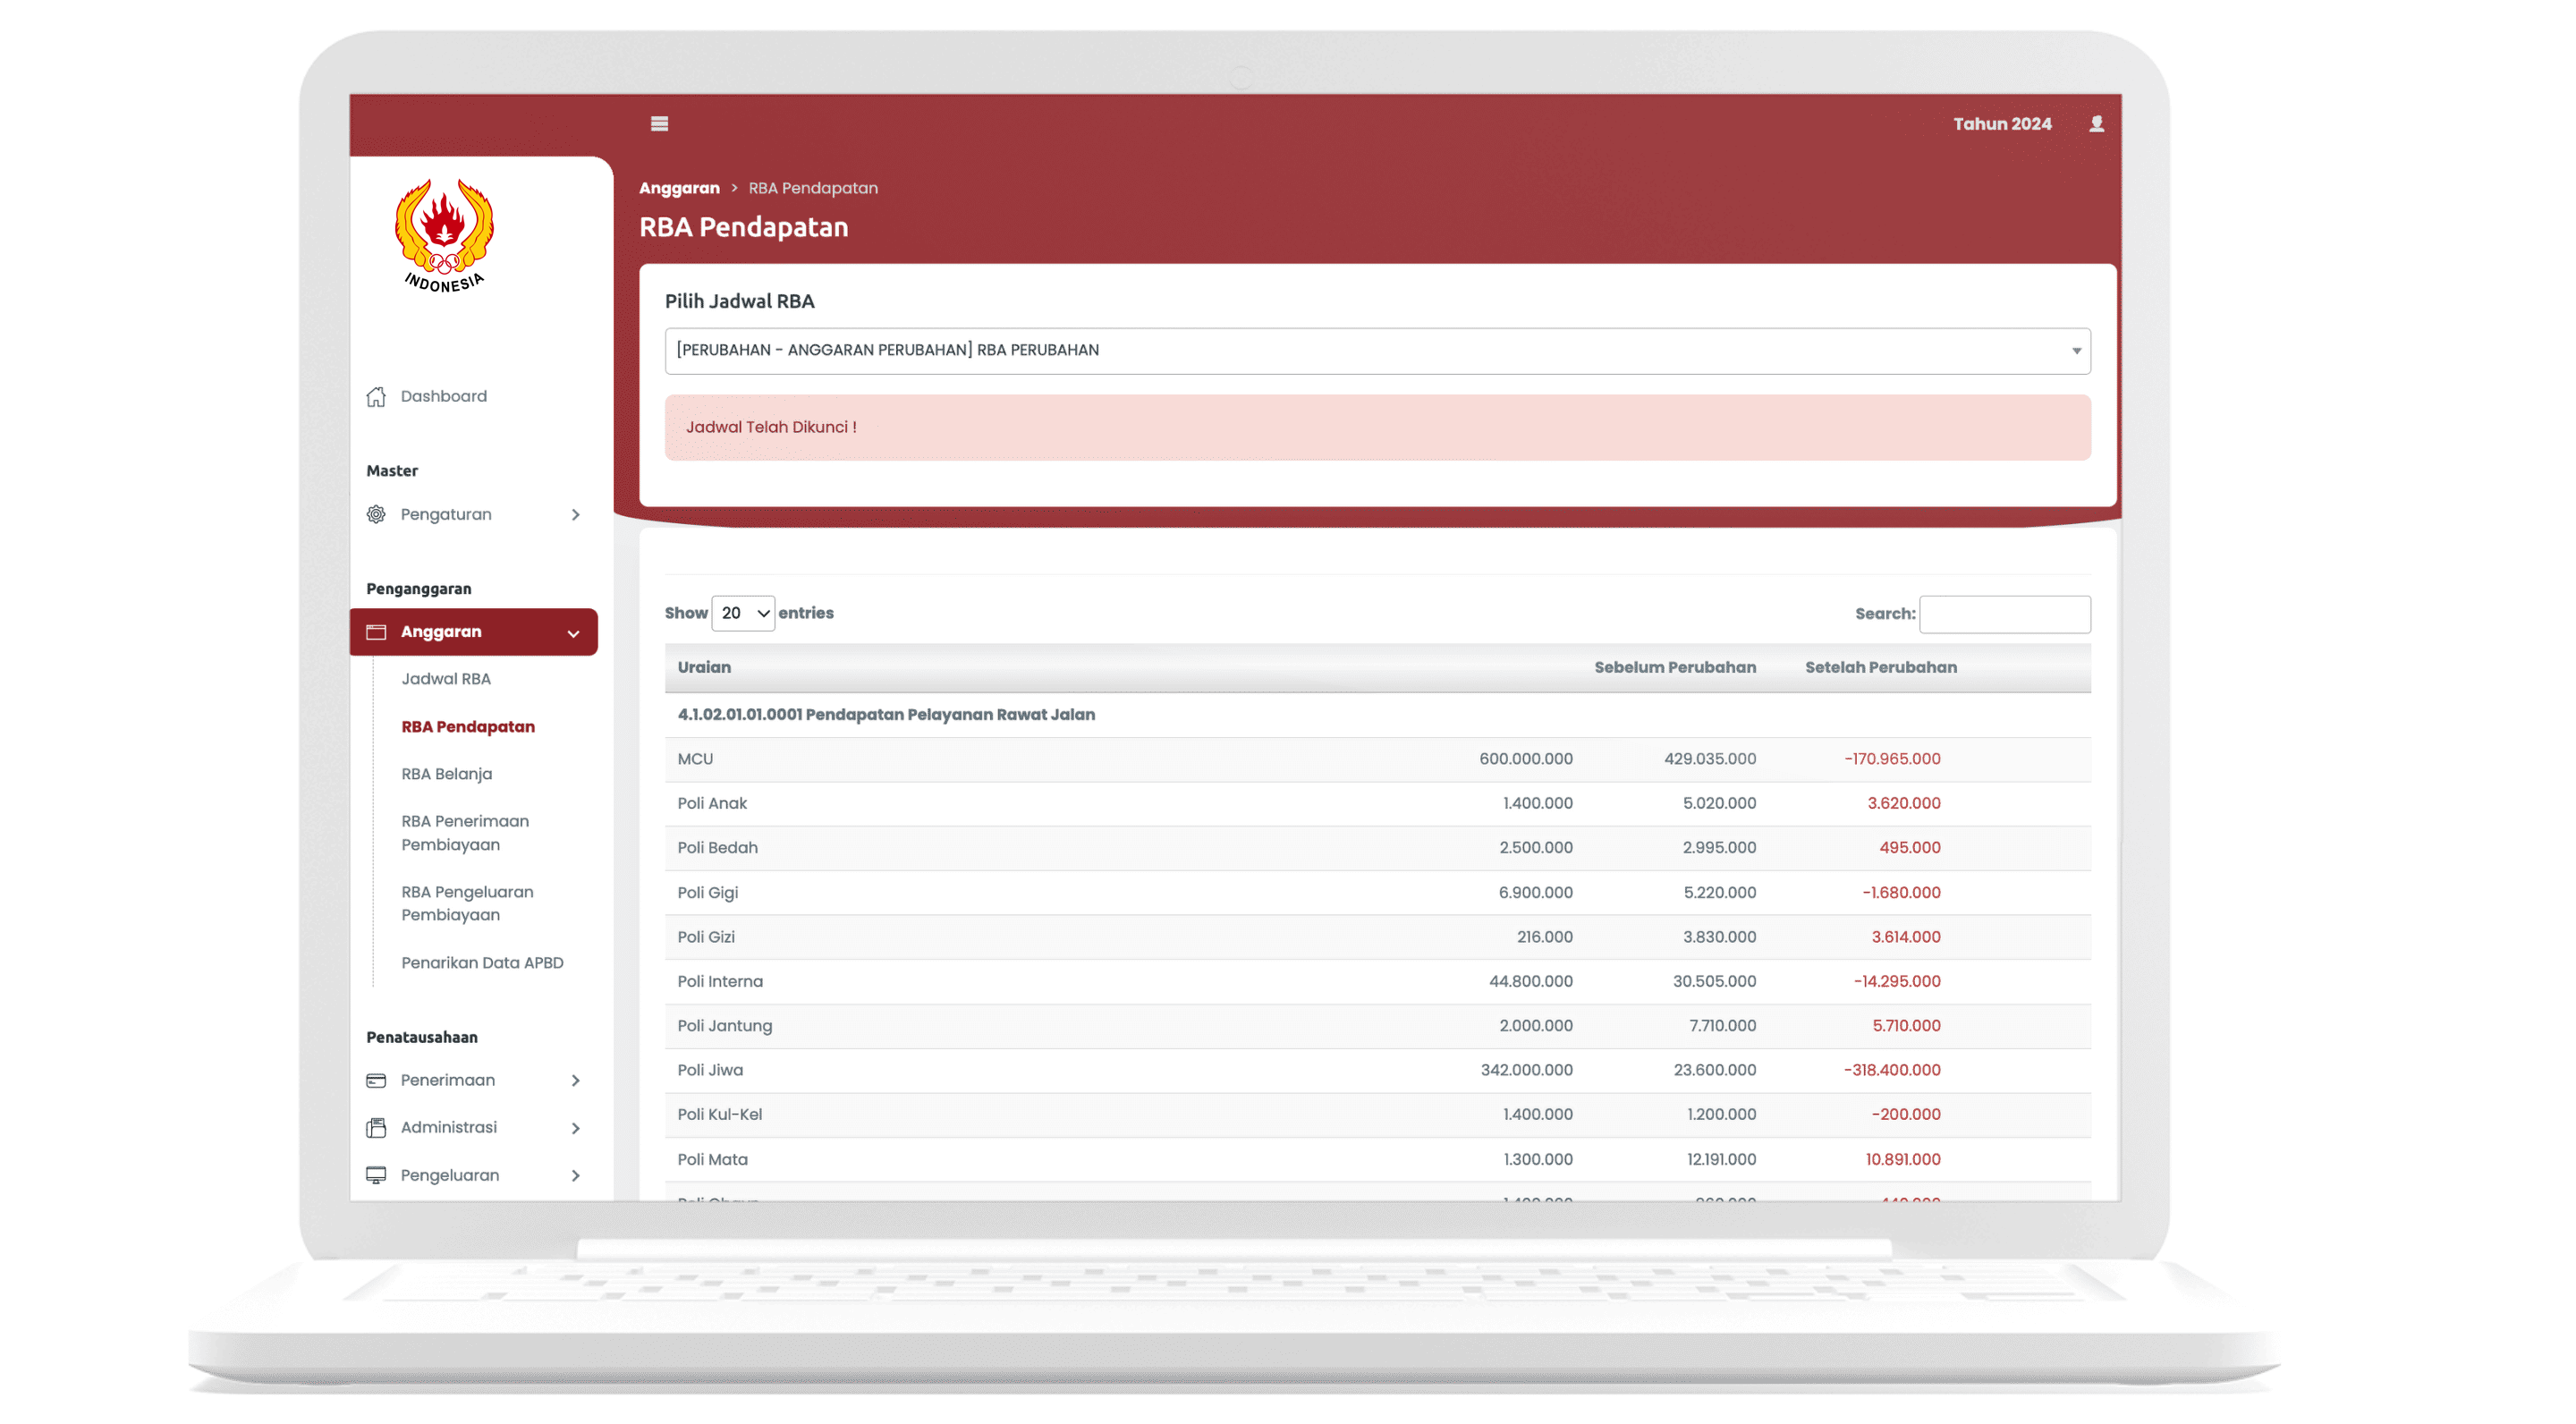Click the hamburger menu icon
Screen dimensions: 2576x1424
(x=659, y=124)
